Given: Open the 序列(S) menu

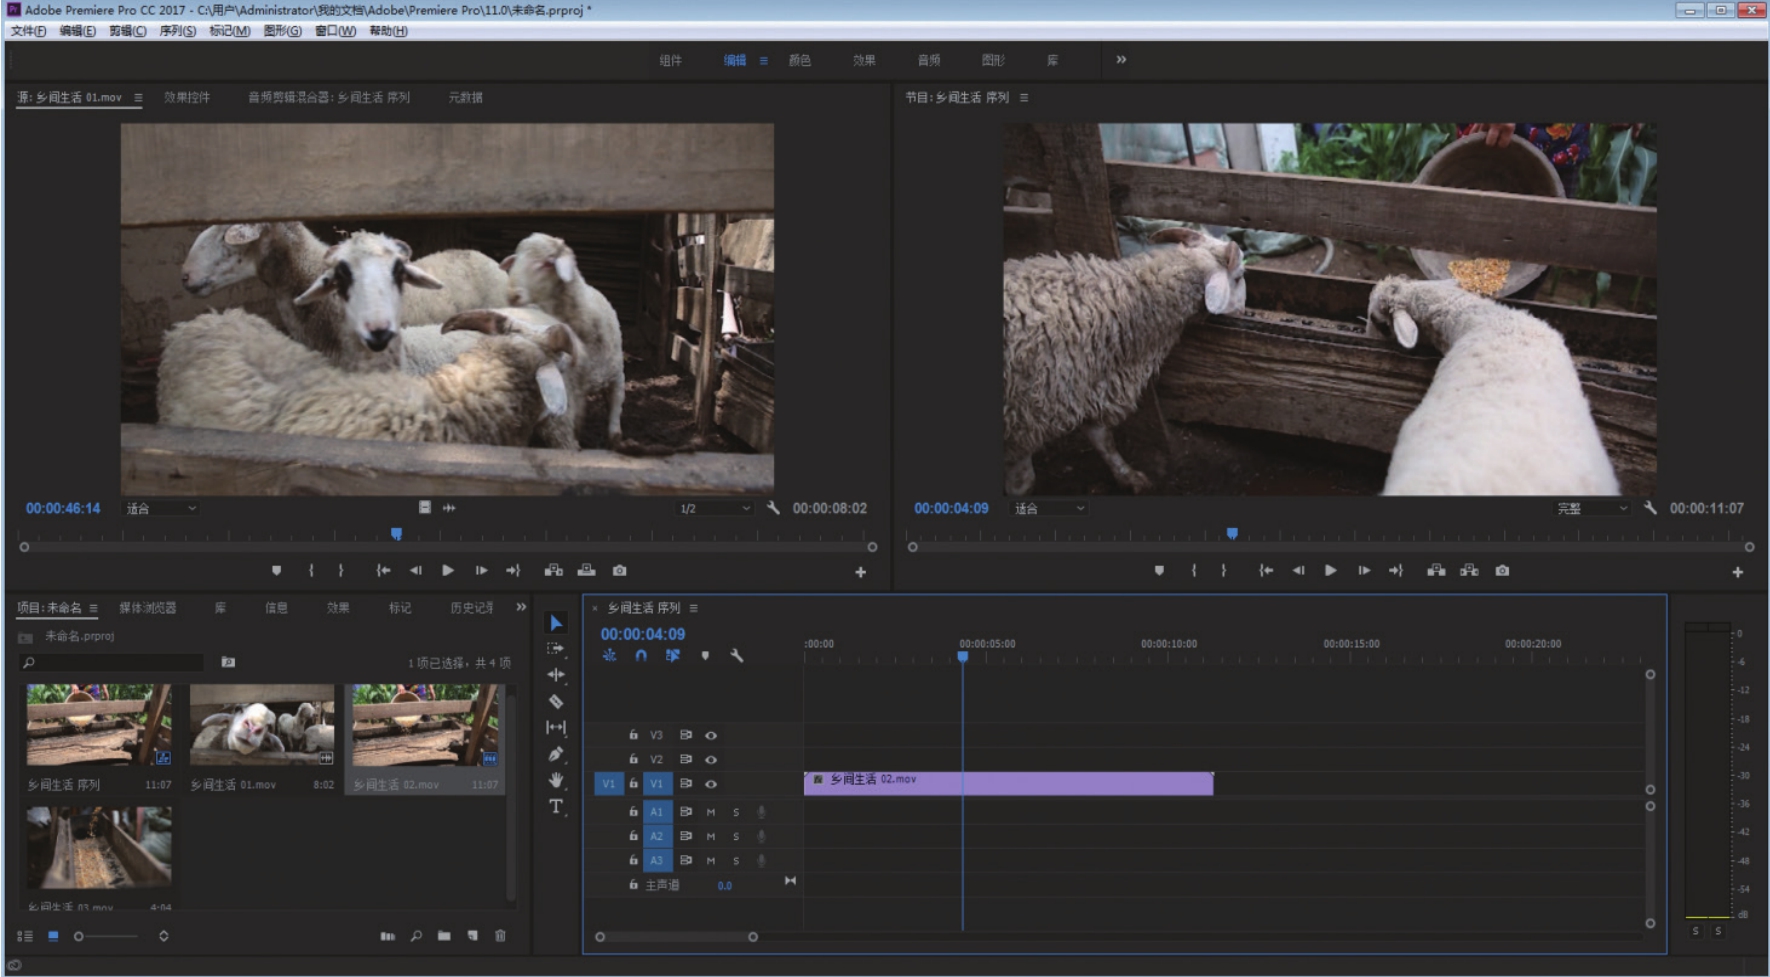Looking at the screenshot, I should point(177,31).
